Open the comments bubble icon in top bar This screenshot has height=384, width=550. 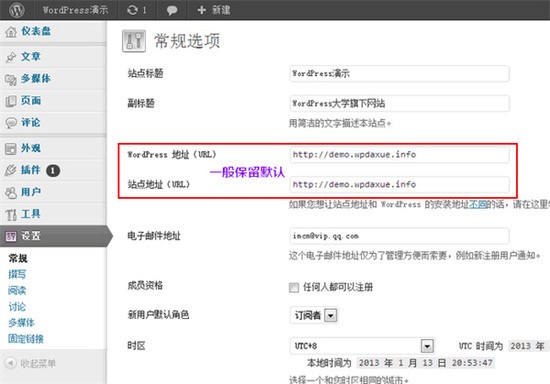pyautogui.click(x=172, y=10)
